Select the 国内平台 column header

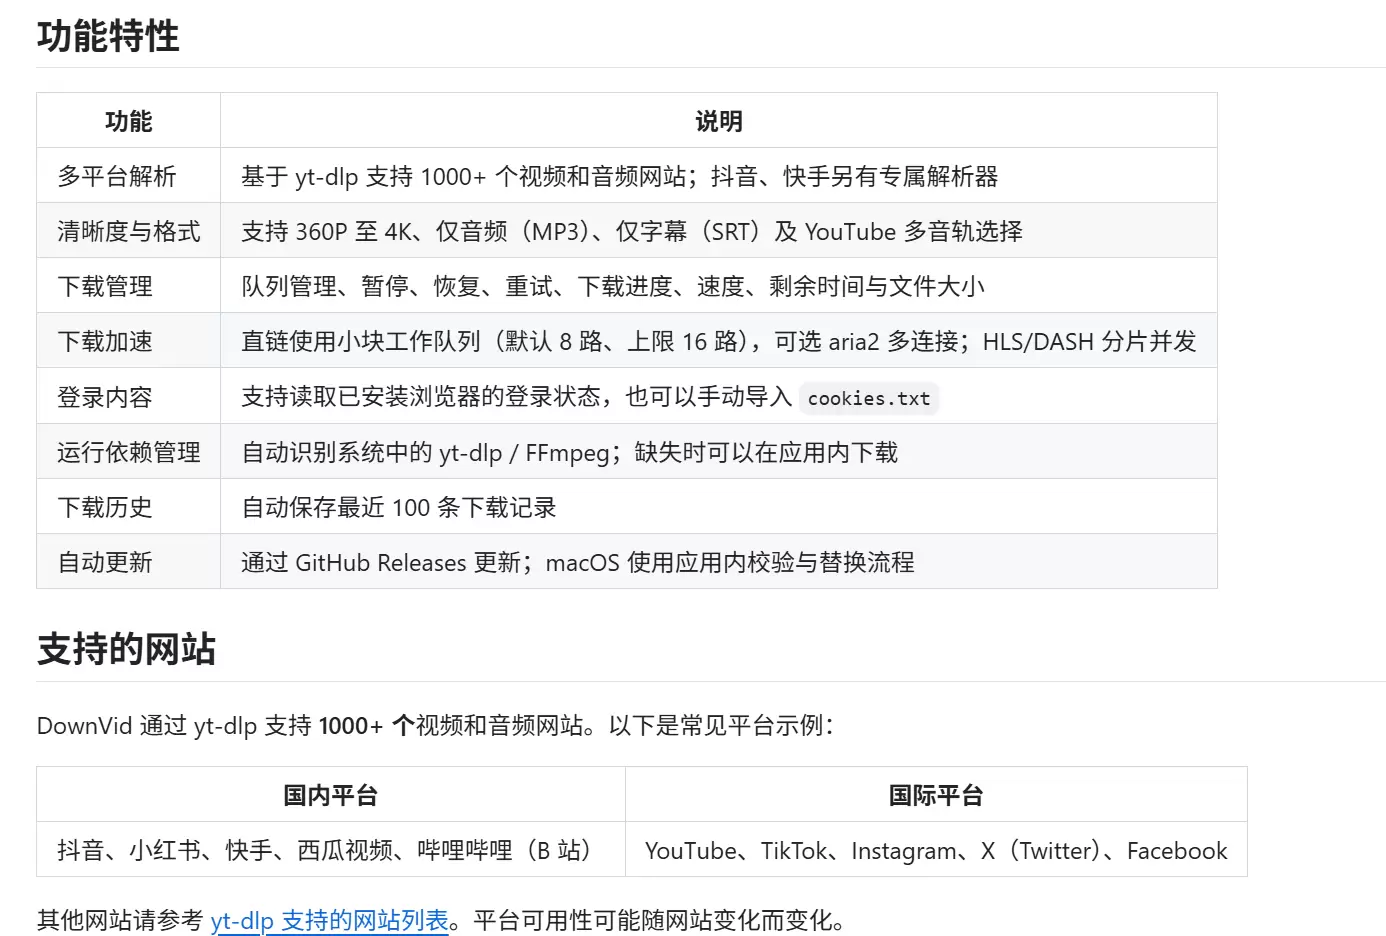coord(331,795)
